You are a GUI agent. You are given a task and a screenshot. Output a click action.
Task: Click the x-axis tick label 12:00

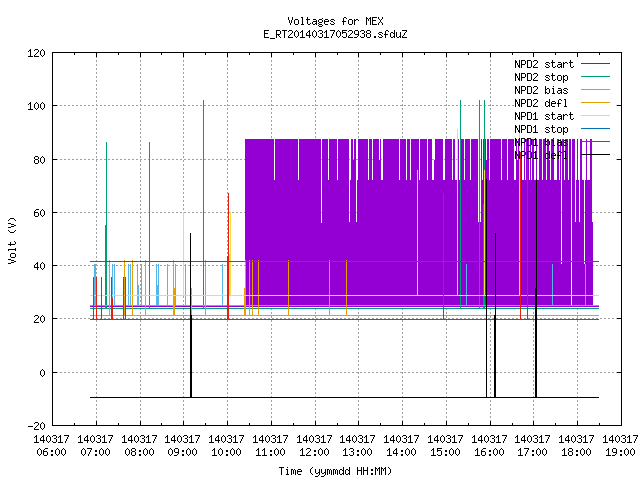pos(314,452)
